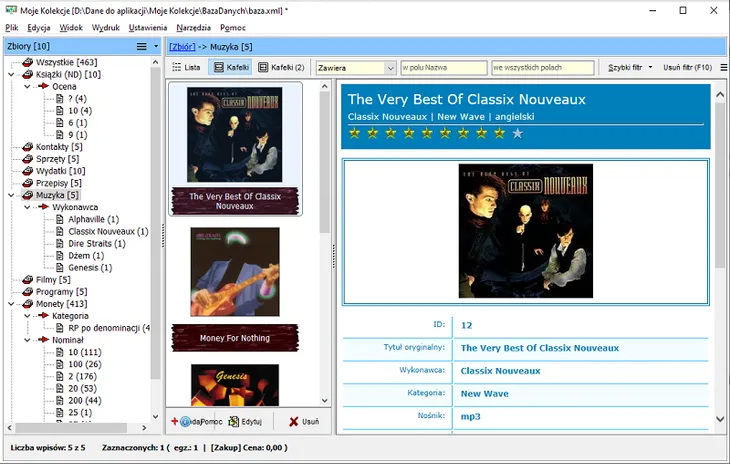Switch to Kafelki view
This screenshot has height=464, width=730.
231,67
